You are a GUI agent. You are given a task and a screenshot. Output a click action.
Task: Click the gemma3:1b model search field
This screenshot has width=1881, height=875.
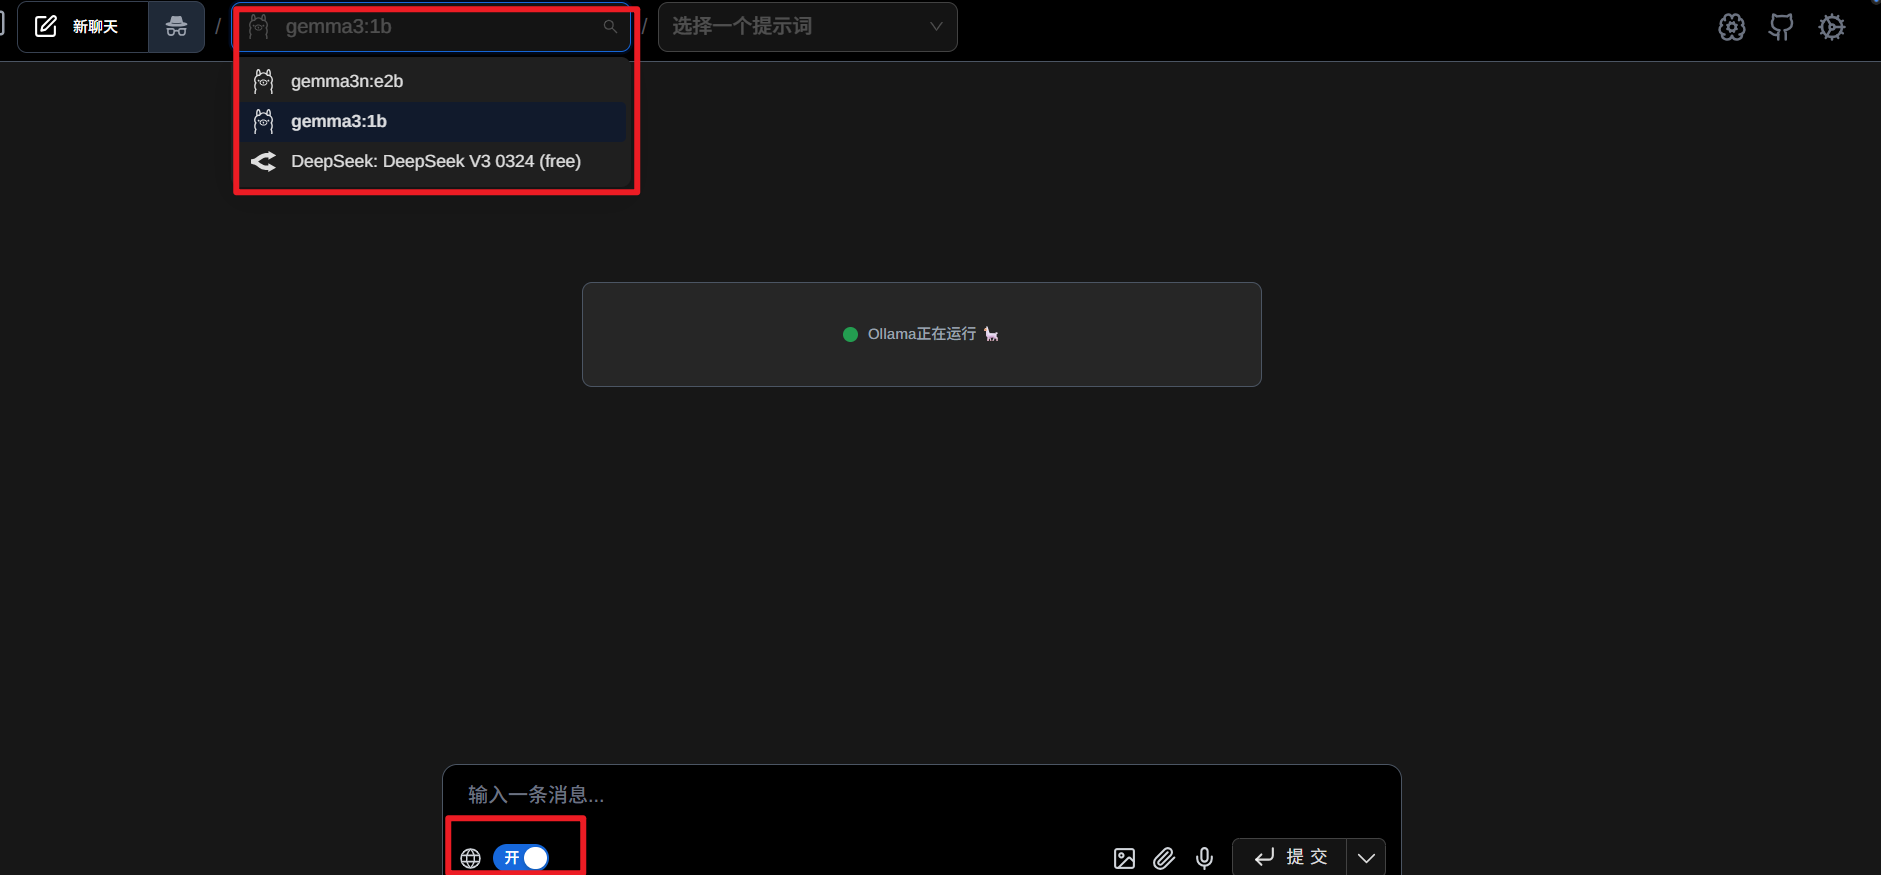(431, 27)
